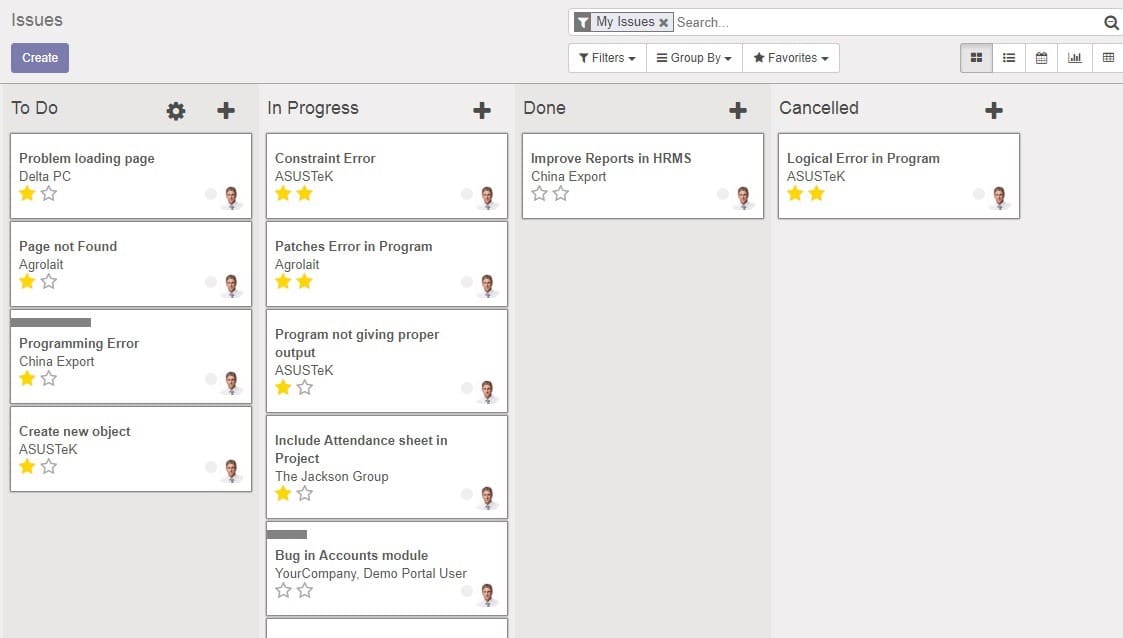Click assignee avatar on Problem loading page

(x=231, y=198)
